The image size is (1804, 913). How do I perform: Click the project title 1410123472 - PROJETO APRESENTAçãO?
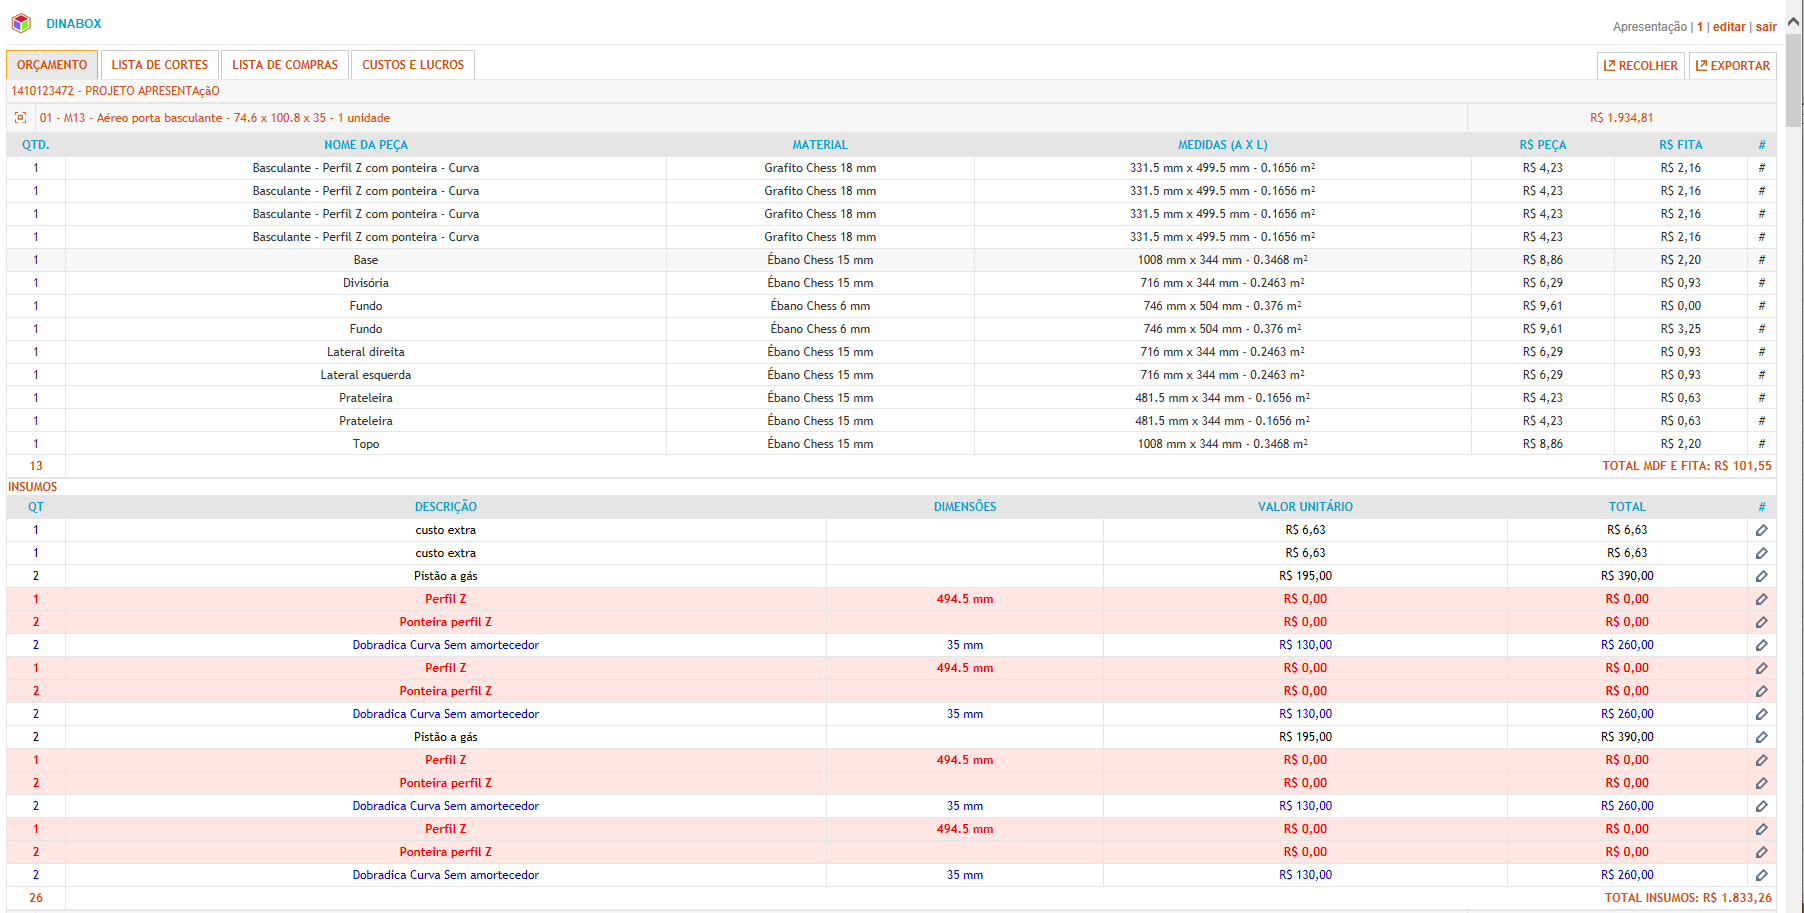click(115, 91)
